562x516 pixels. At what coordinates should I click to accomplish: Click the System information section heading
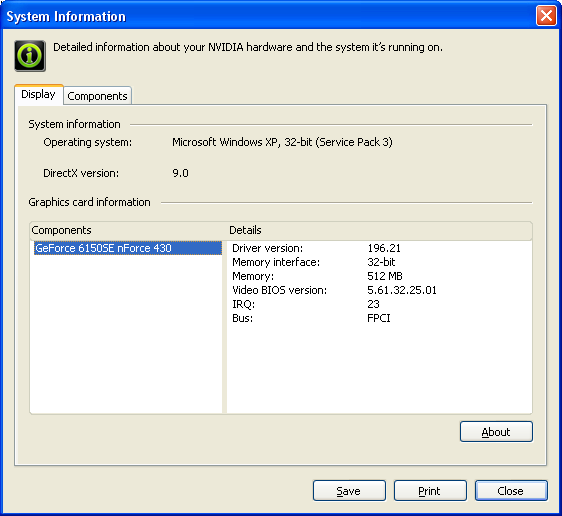[74, 124]
